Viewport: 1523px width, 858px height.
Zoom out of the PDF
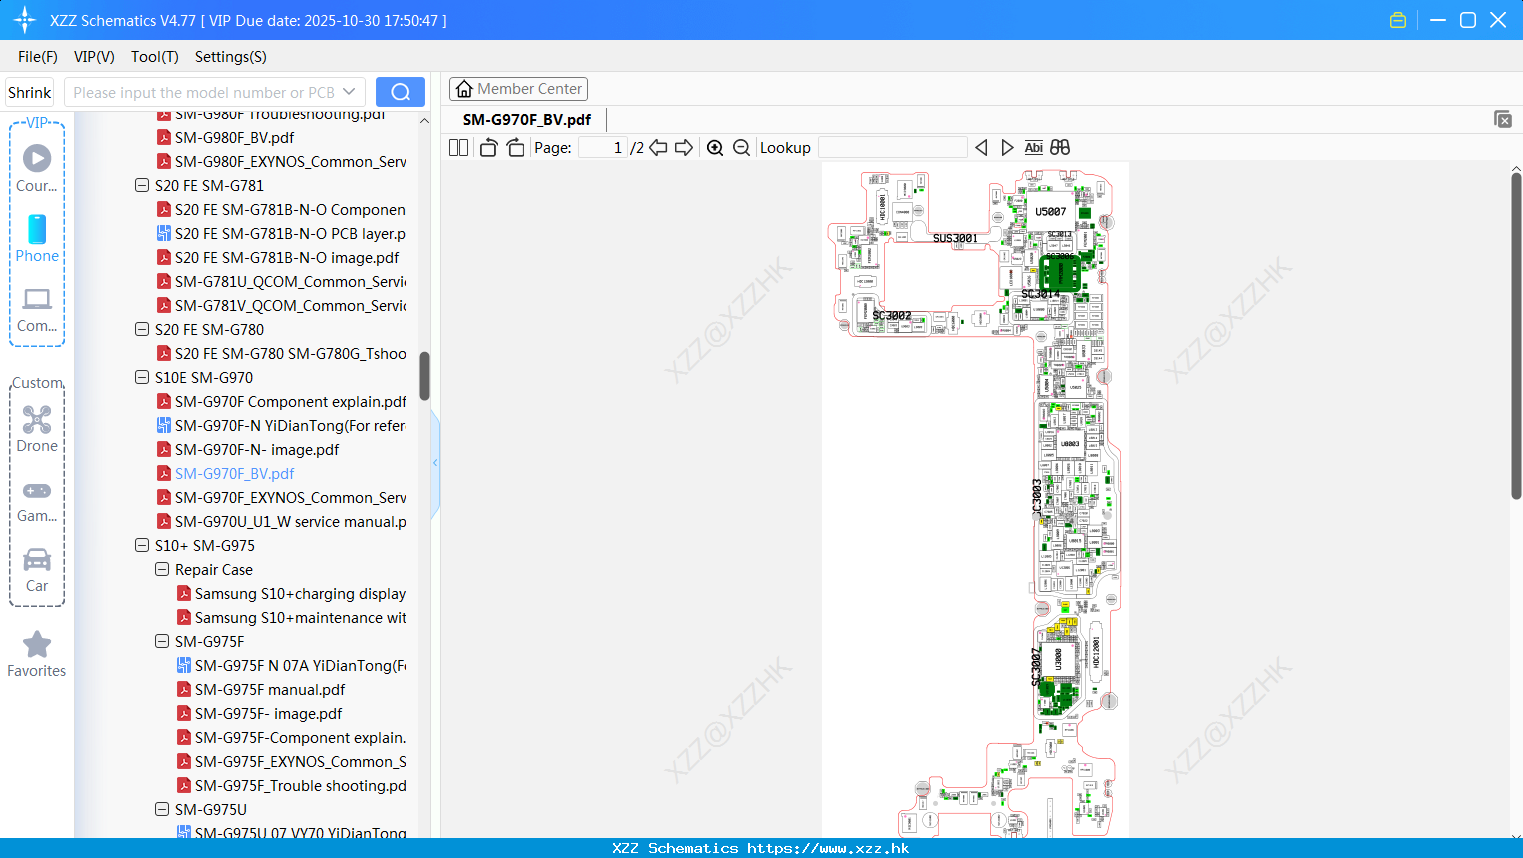pos(741,148)
